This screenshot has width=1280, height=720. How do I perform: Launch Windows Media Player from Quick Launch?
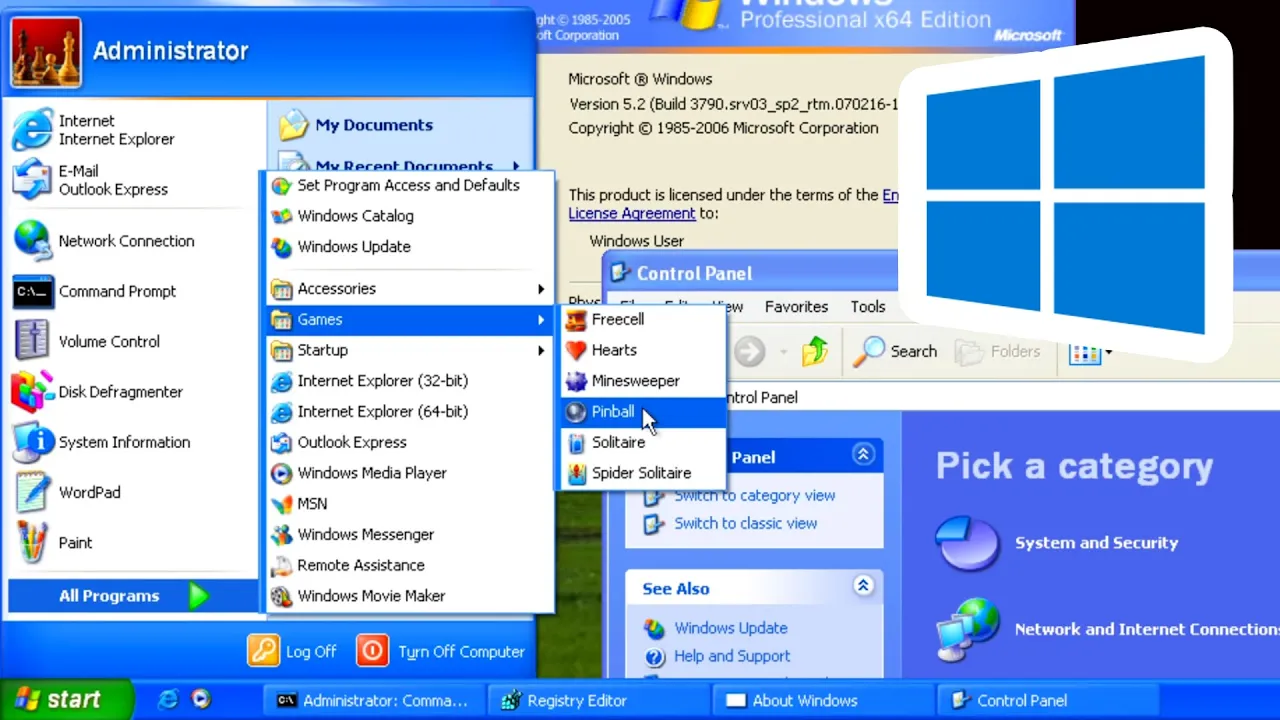[201, 700]
